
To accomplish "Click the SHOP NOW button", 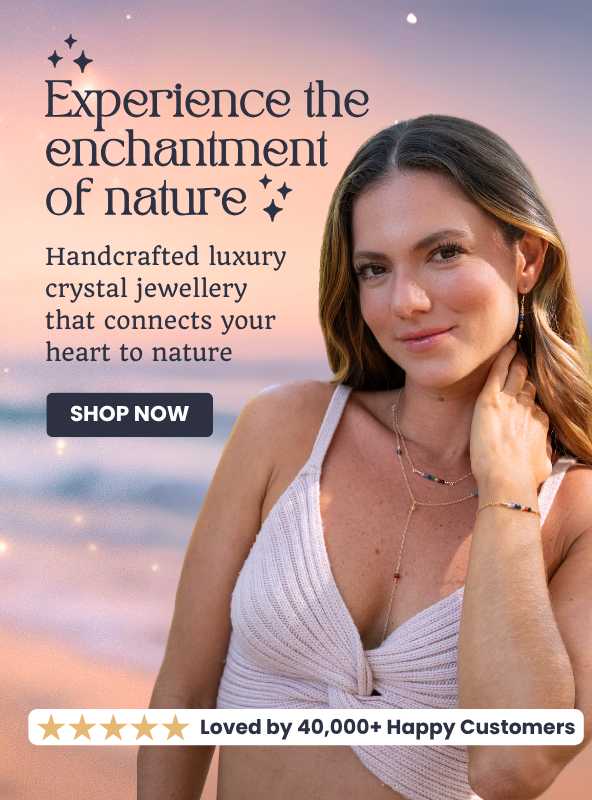I will pyautogui.click(x=130, y=414).
